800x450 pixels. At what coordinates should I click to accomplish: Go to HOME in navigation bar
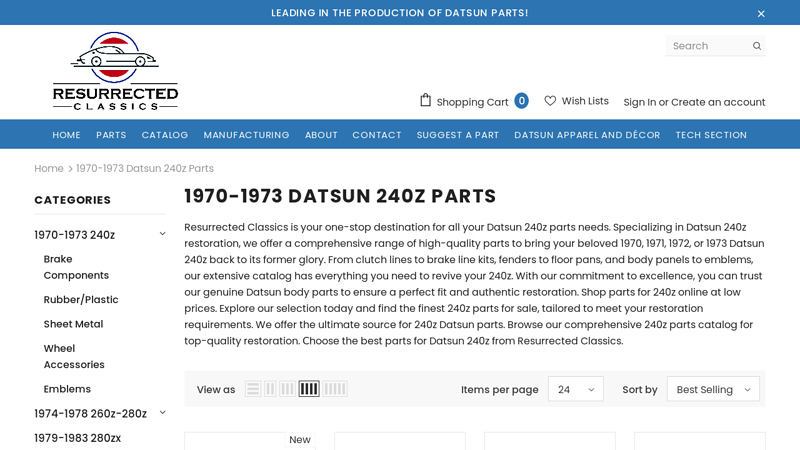click(x=66, y=135)
